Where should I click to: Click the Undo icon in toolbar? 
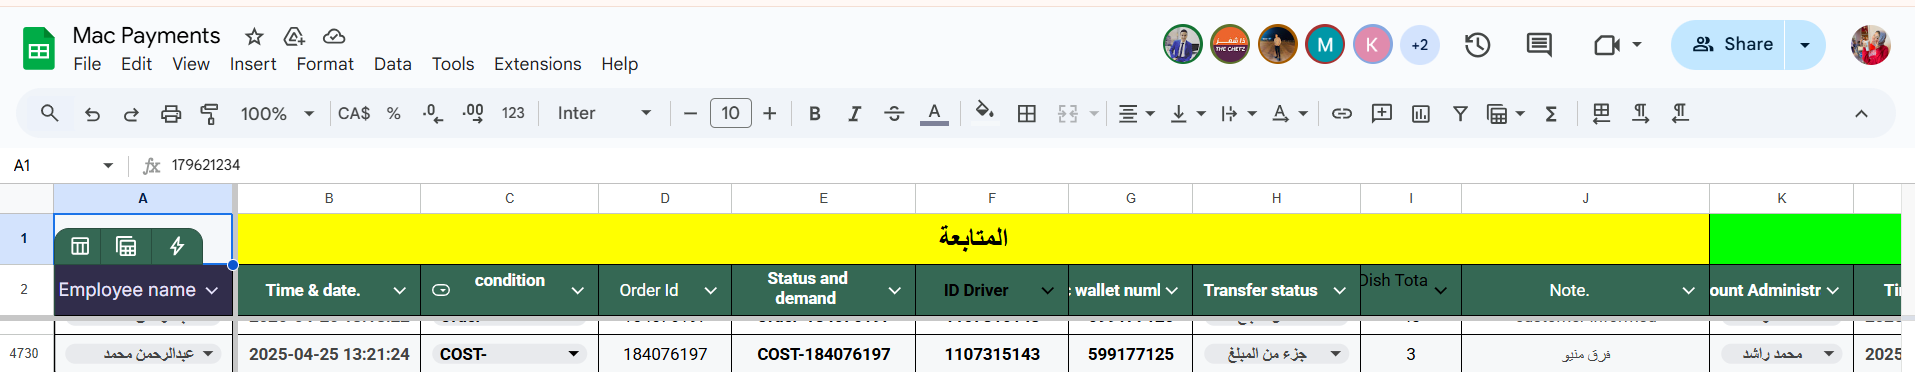click(92, 114)
